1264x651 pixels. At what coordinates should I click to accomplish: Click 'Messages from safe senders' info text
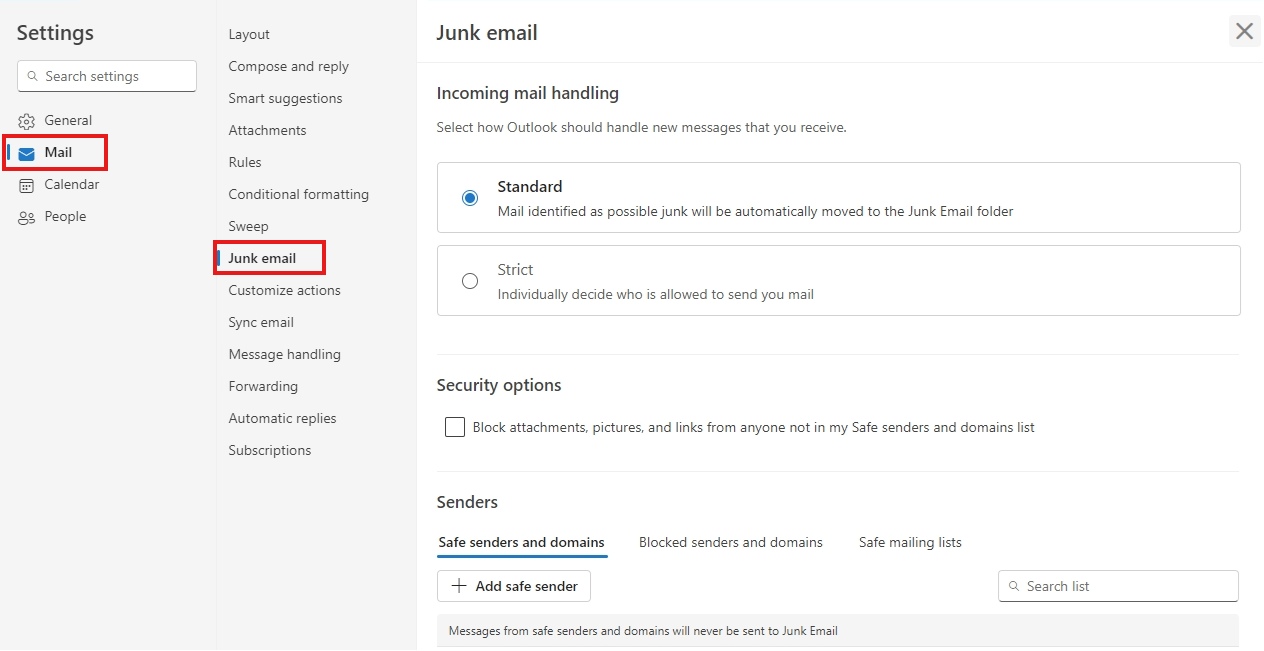point(643,631)
